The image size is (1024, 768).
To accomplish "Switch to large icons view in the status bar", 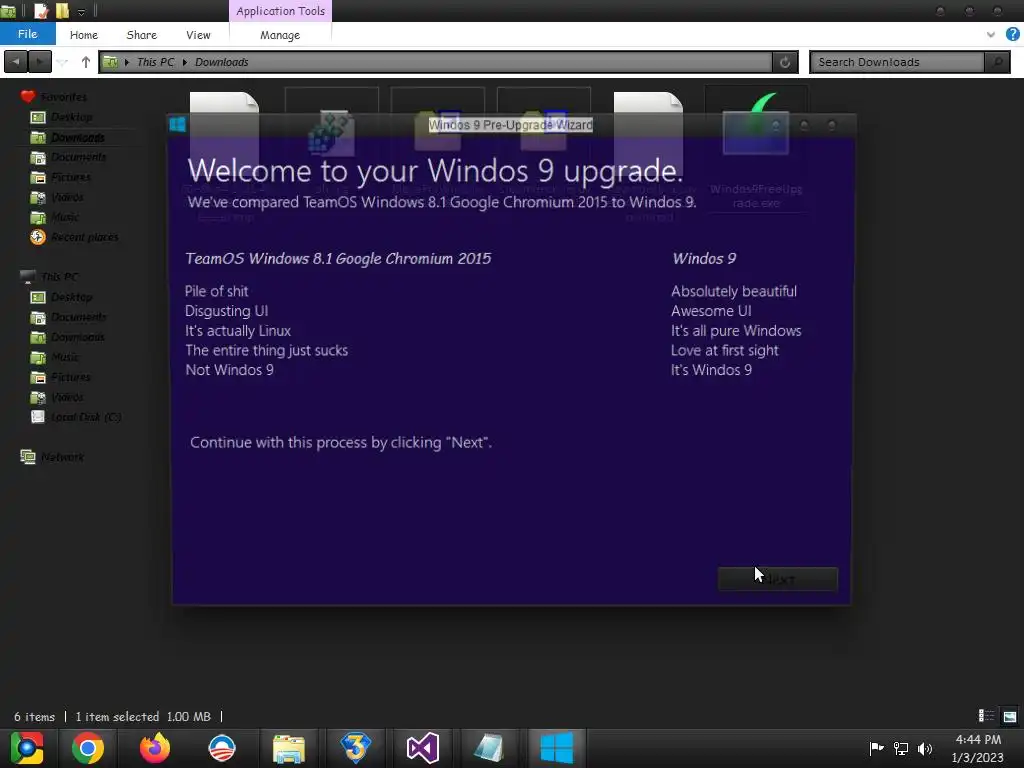I will pyautogui.click(x=1010, y=716).
